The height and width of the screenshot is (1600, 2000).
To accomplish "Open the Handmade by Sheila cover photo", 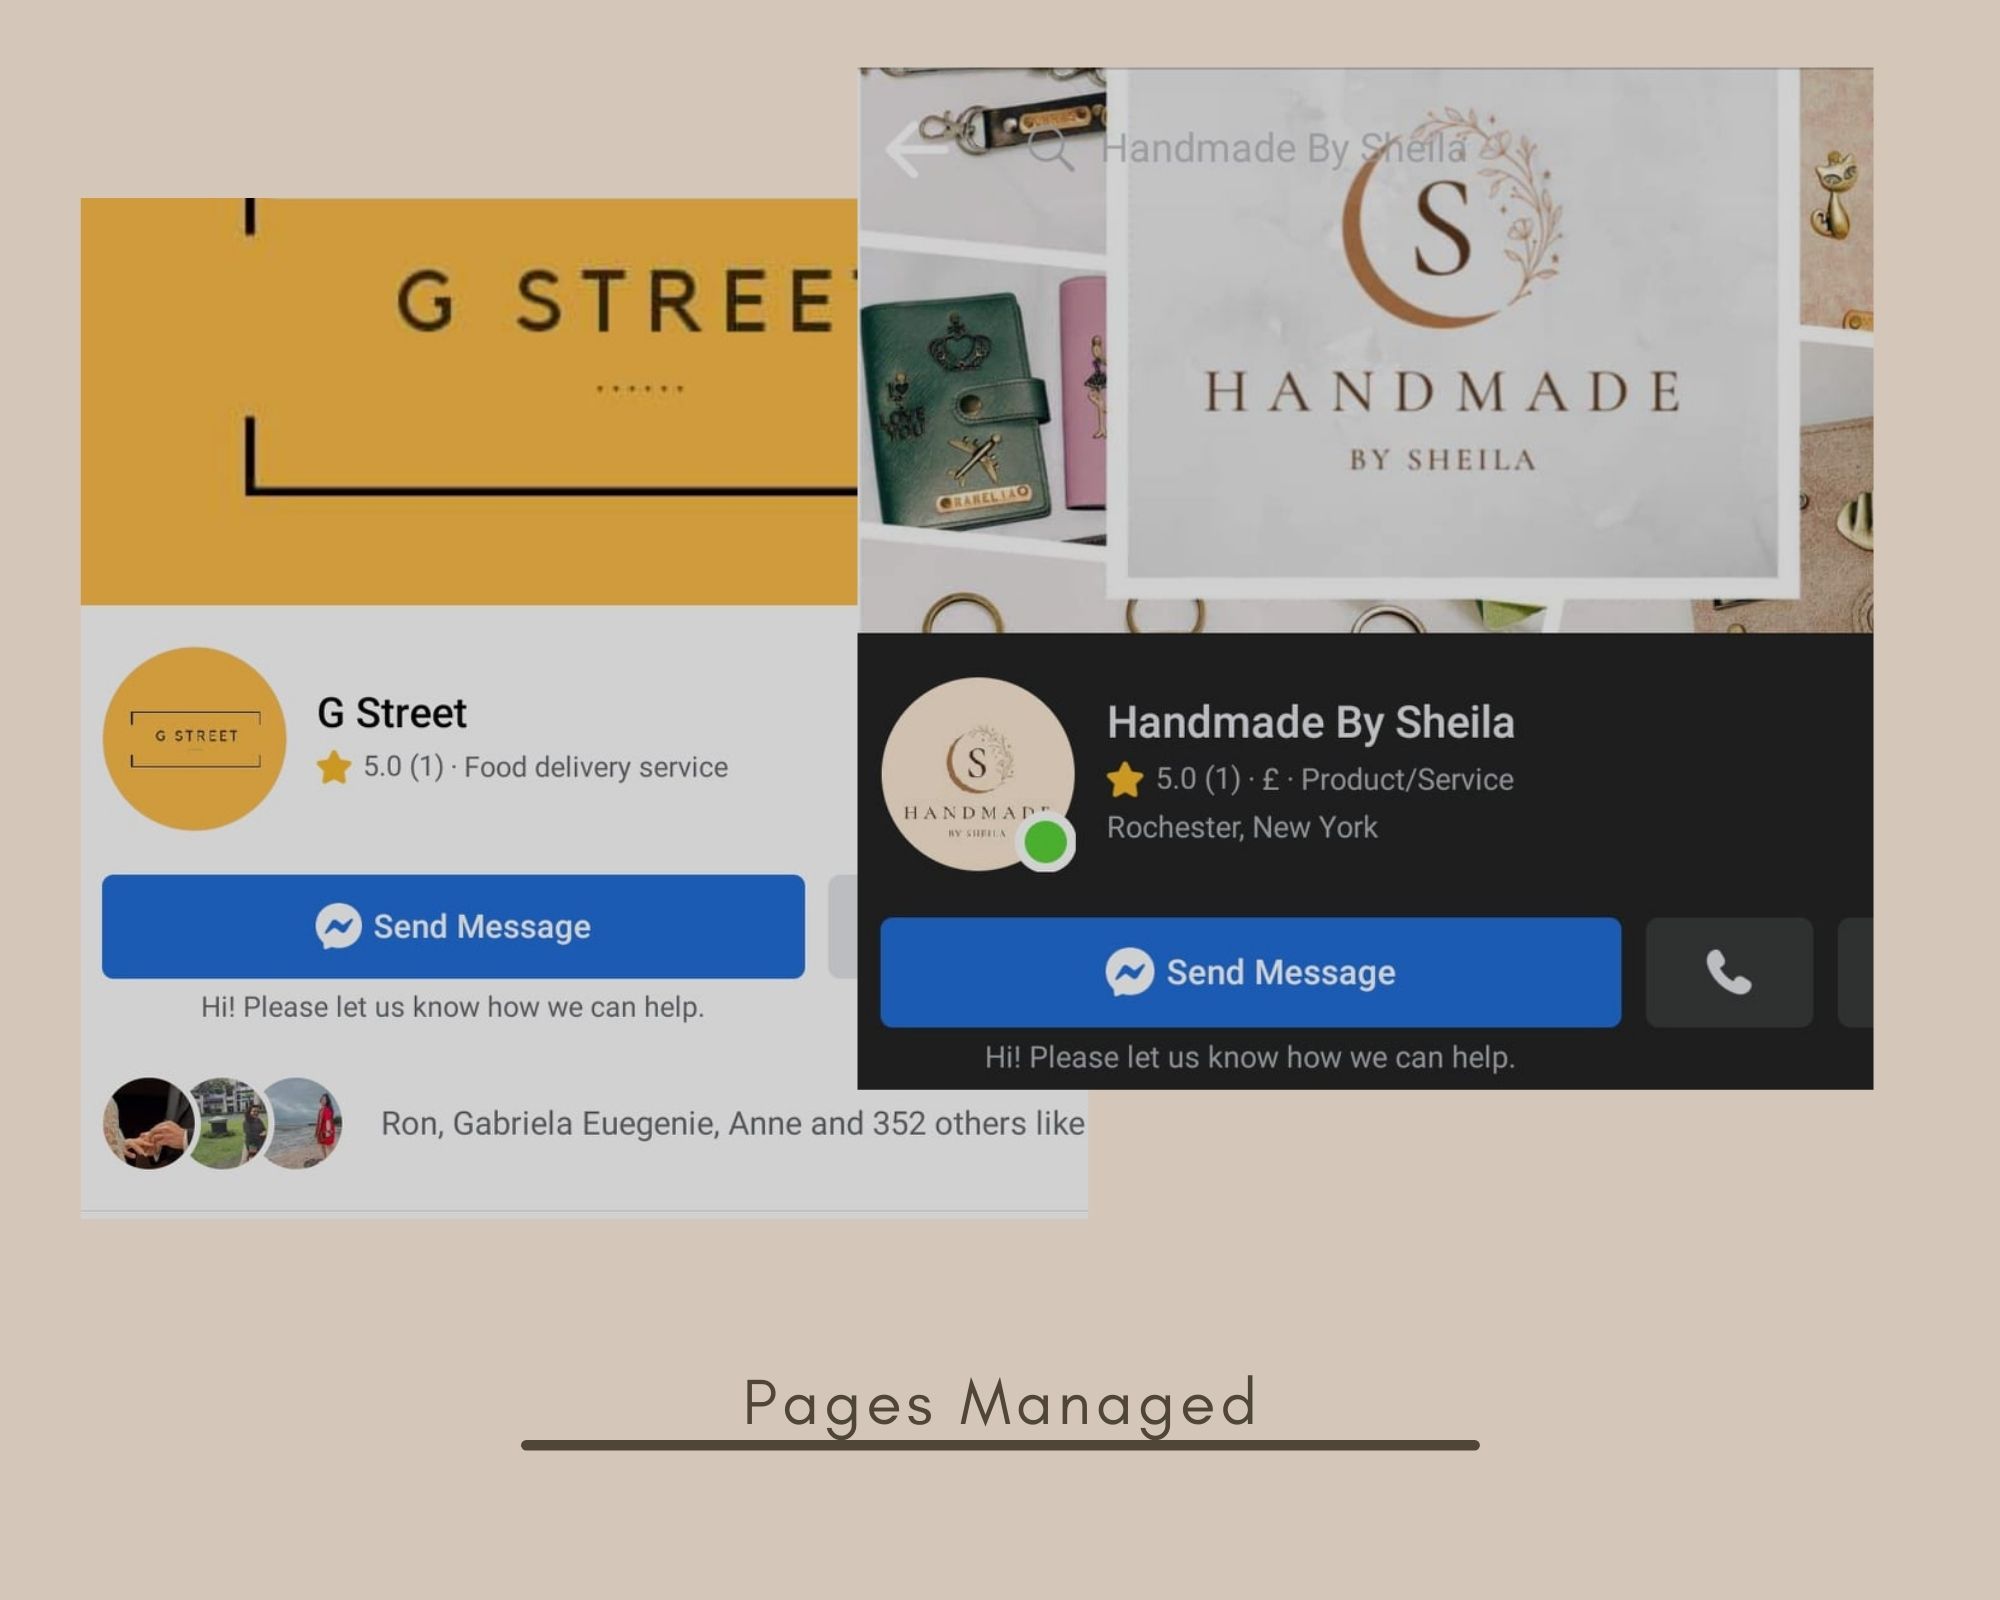I will click(x=1365, y=350).
